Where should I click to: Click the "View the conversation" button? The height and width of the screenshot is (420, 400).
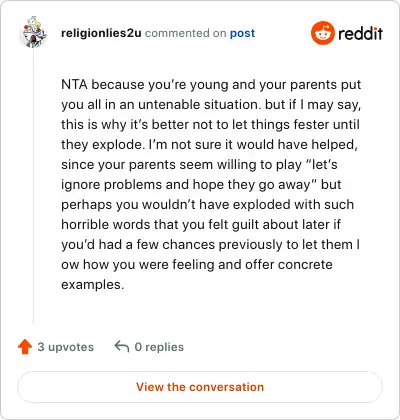coord(200,387)
